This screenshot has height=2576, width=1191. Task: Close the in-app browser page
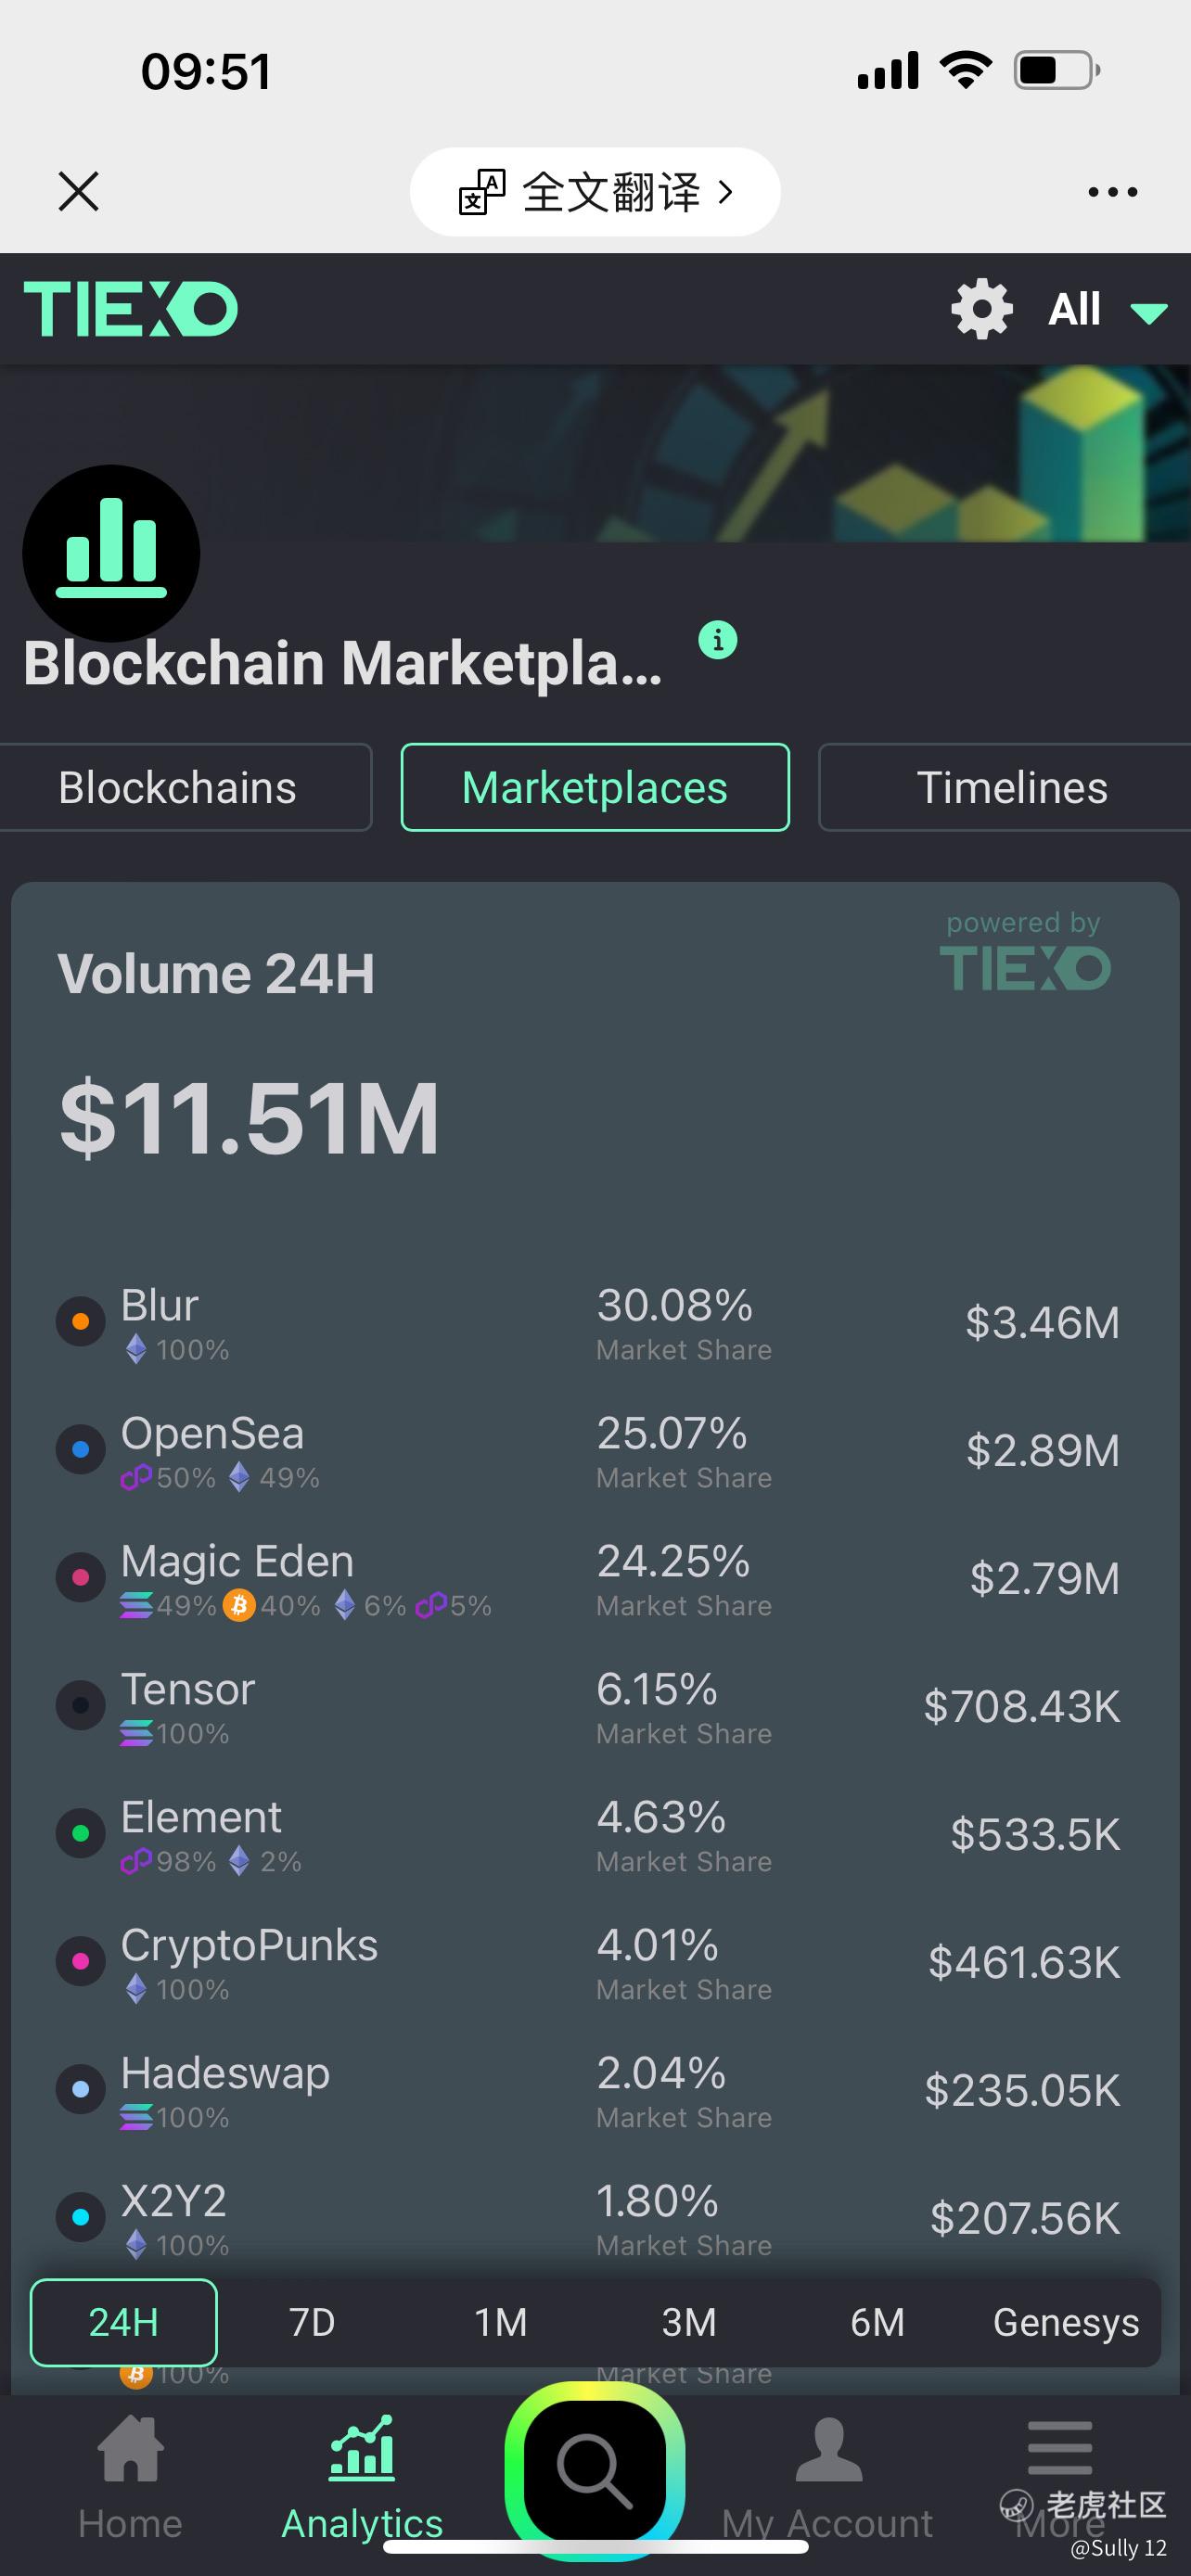(79, 192)
